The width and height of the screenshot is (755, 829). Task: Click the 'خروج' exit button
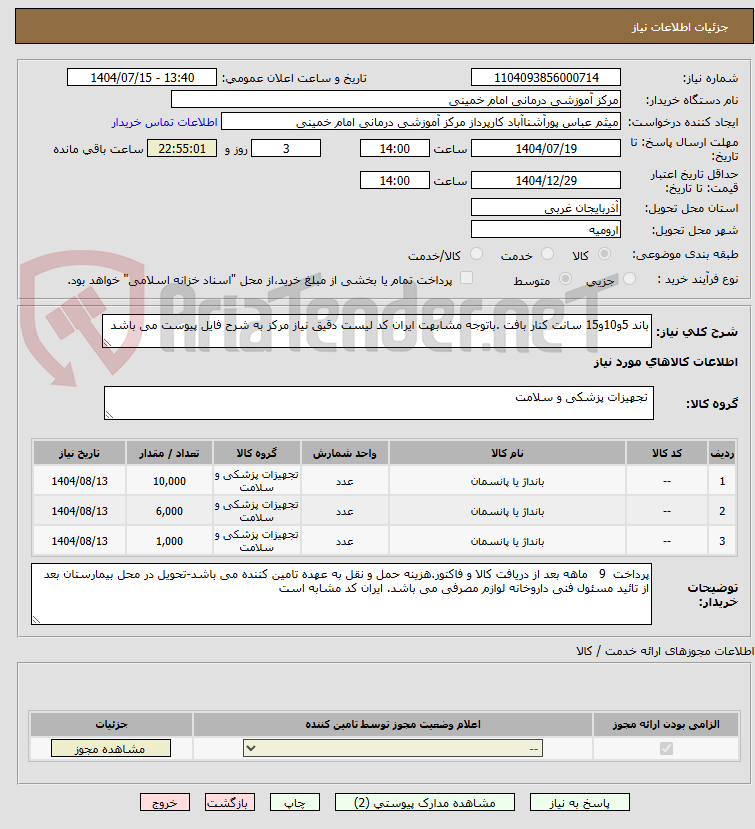click(164, 803)
